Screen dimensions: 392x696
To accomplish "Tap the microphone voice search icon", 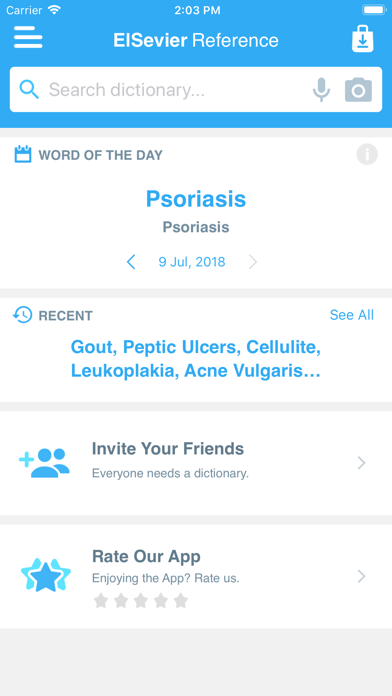I will (321, 90).
